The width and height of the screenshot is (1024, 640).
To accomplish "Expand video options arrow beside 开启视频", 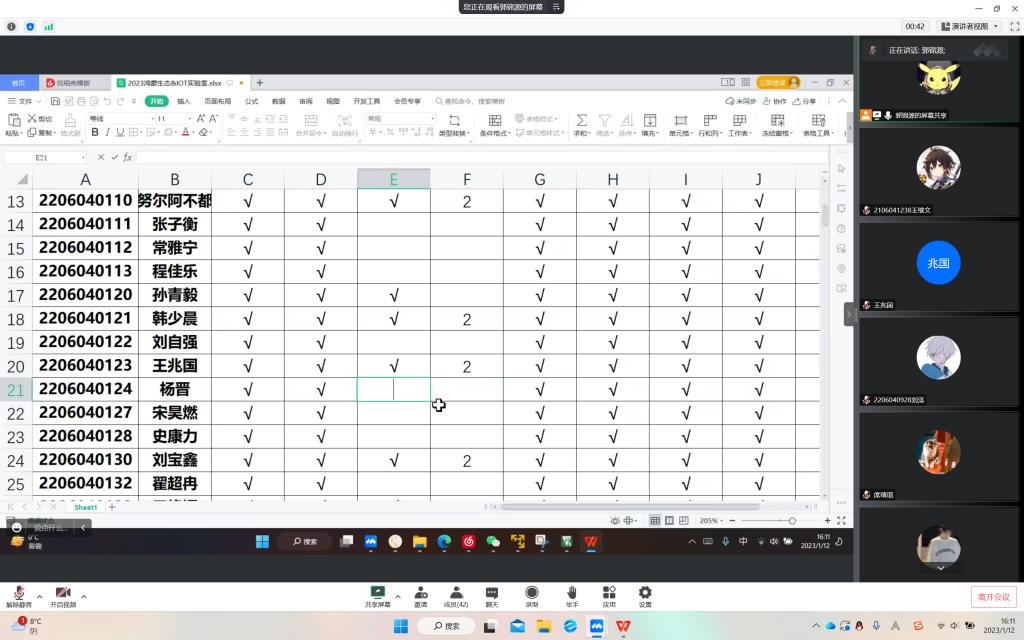I will (83, 596).
